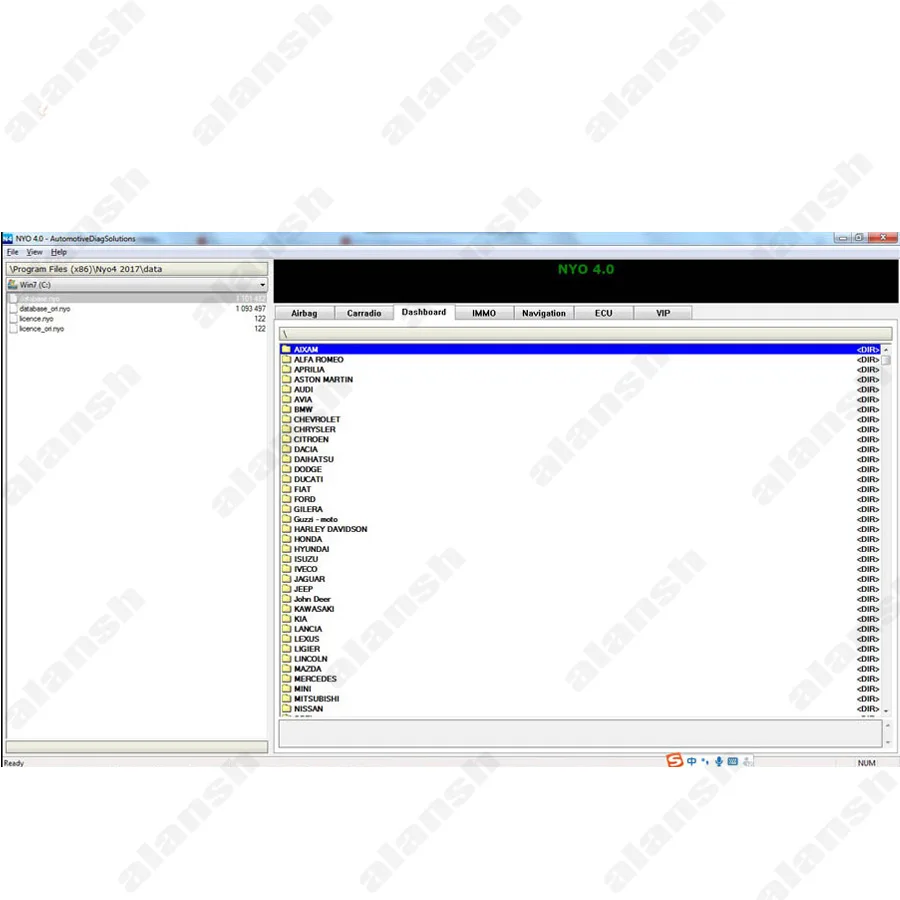This screenshot has width=900, height=900.
Task: Open the AIXAM folder icon
Action: pos(286,349)
